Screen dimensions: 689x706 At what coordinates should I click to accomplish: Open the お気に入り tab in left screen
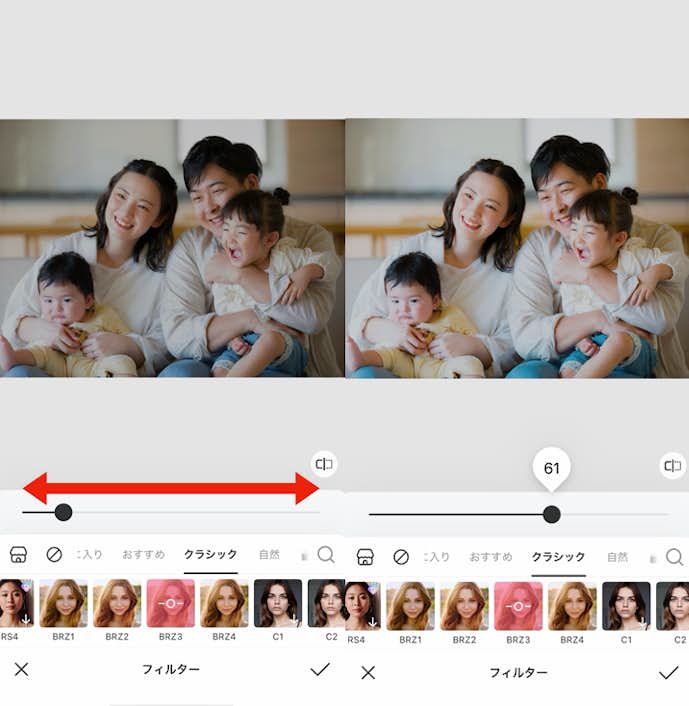[90, 554]
